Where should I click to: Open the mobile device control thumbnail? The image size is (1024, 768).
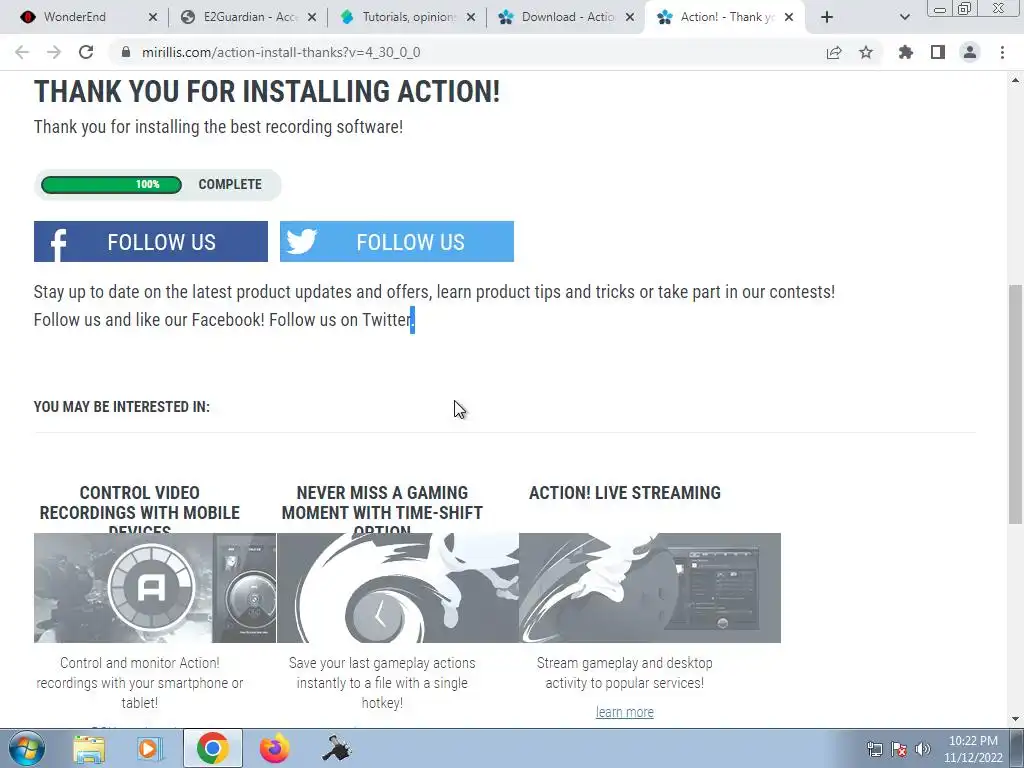[x=155, y=588]
